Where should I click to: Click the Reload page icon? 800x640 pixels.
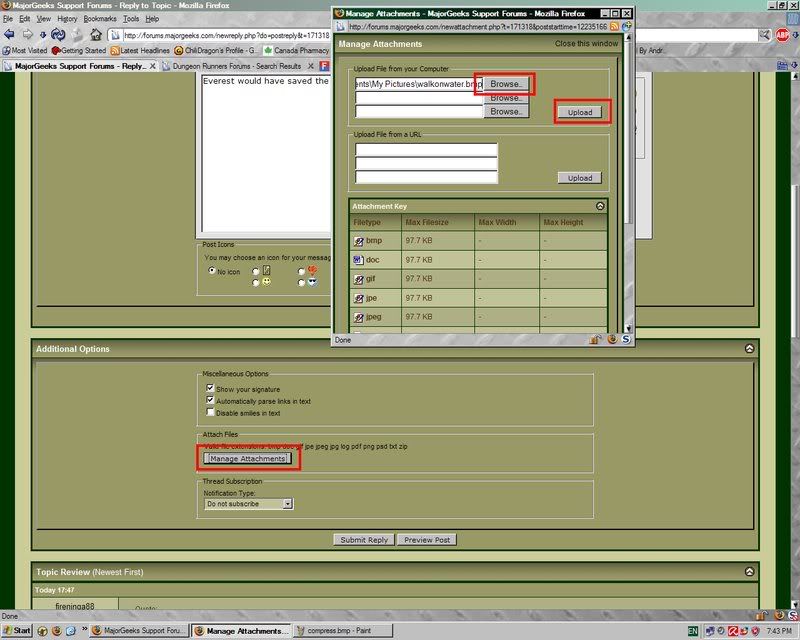click(x=58, y=35)
